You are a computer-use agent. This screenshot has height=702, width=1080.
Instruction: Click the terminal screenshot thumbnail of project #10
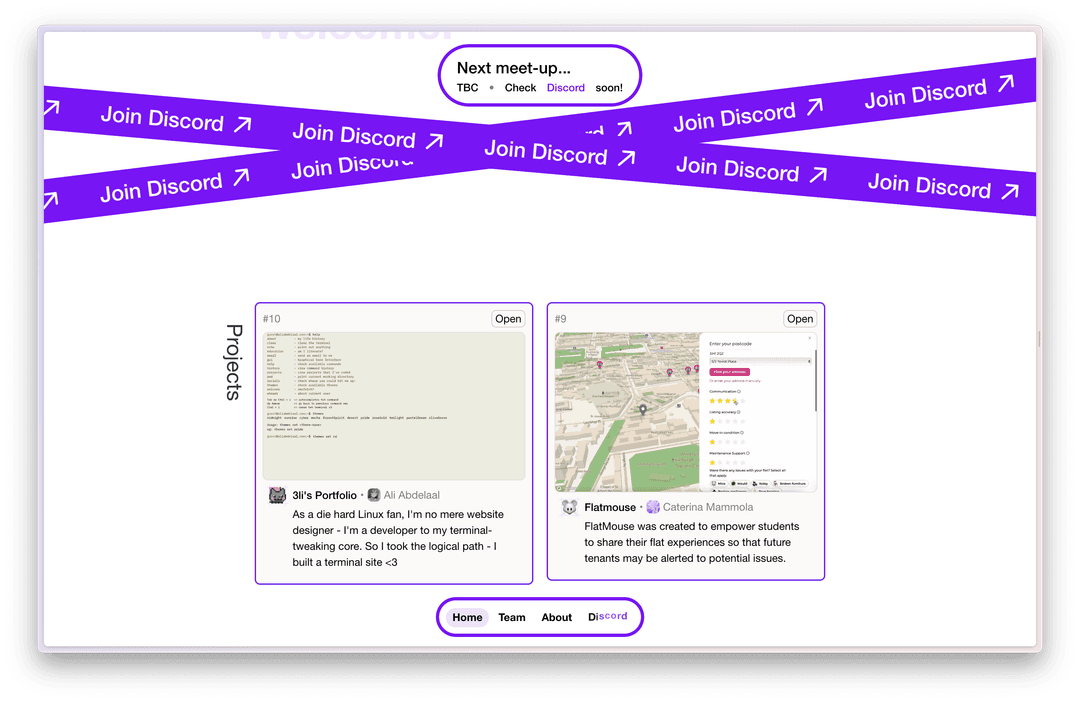tap(394, 406)
